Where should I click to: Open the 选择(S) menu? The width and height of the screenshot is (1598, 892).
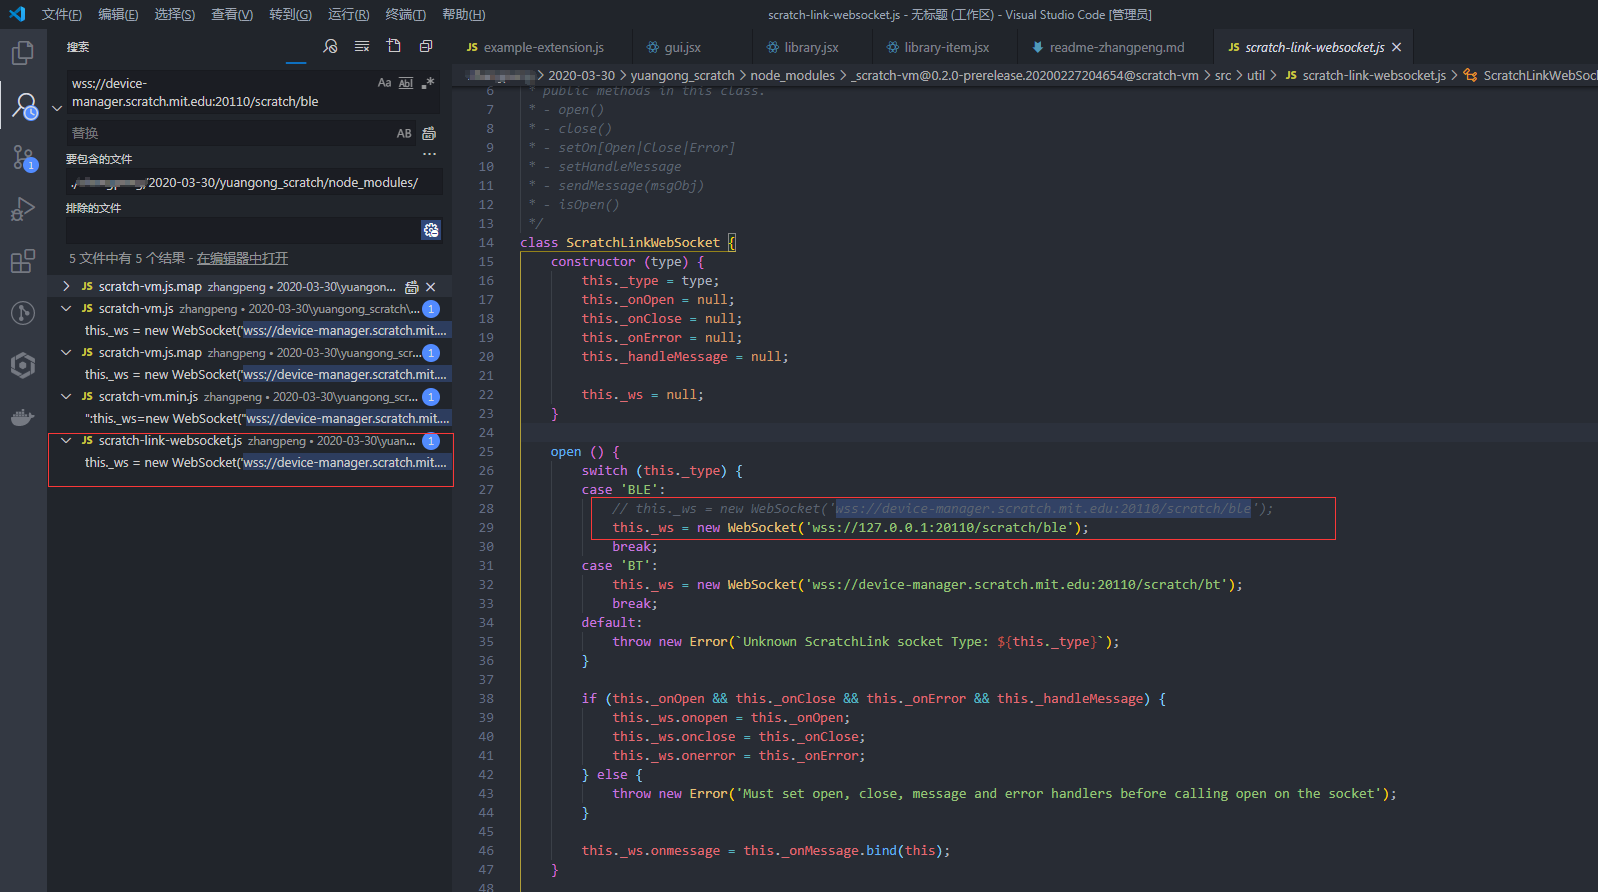tap(175, 14)
